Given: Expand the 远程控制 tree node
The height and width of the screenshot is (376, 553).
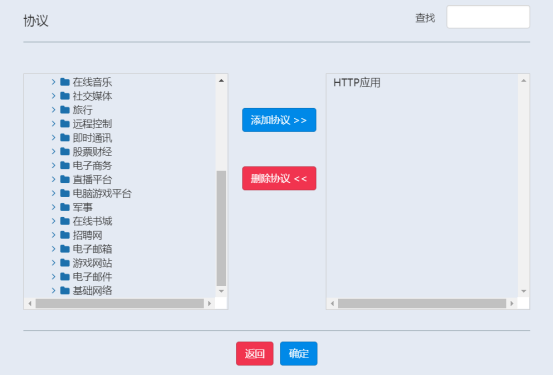Looking at the screenshot, I should click(53, 124).
